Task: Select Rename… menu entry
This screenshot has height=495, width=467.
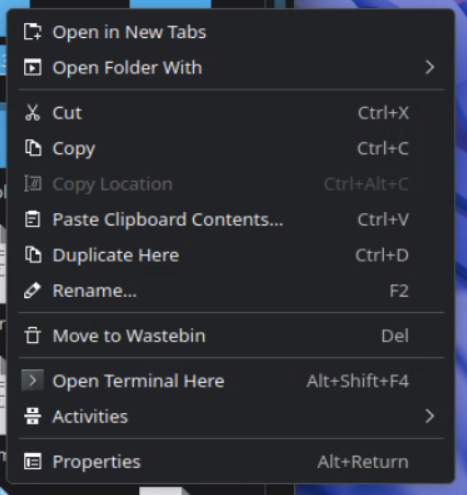Action: point(231,291)
